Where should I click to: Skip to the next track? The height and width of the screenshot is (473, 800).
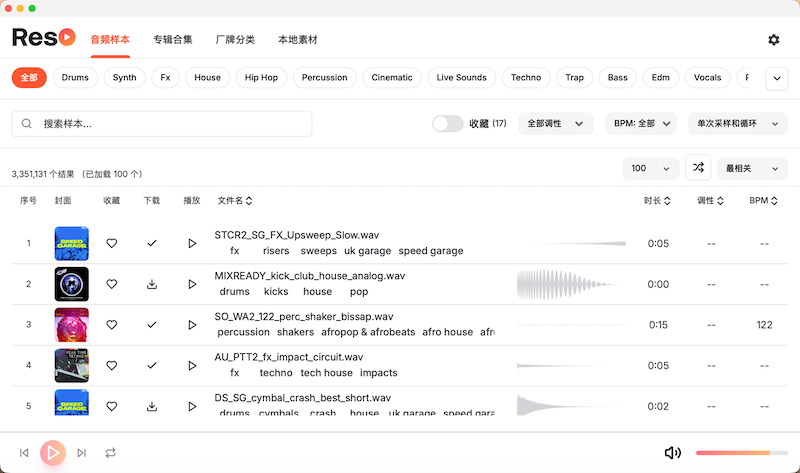[x=82, y=453]
